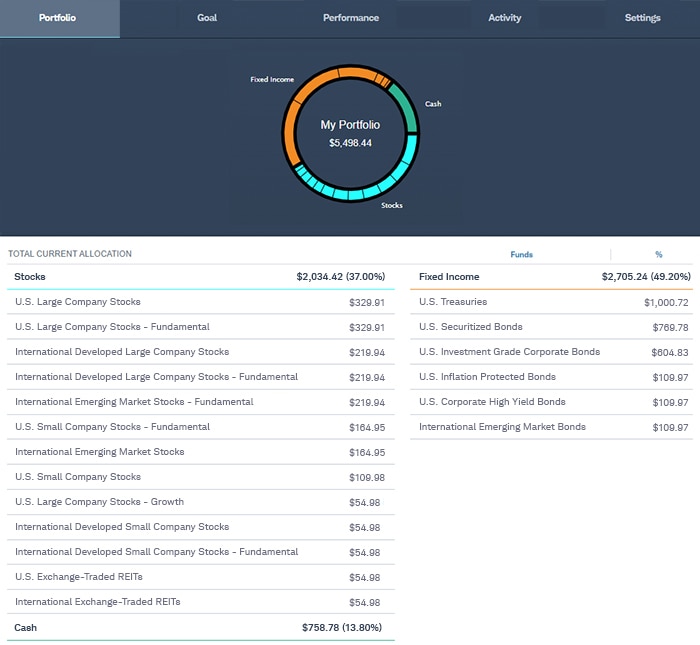Click International Developed Large Company Stocks row
The image size is (700, 645).
[200, 352]
